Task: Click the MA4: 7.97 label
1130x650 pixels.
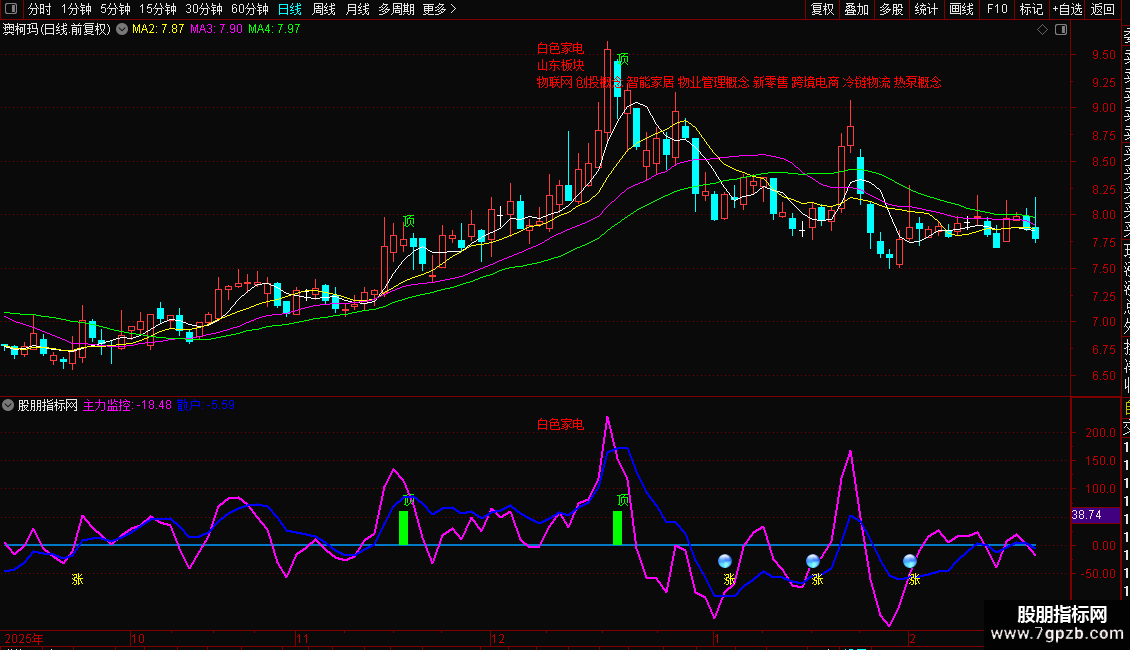Action: click(274, 29)
